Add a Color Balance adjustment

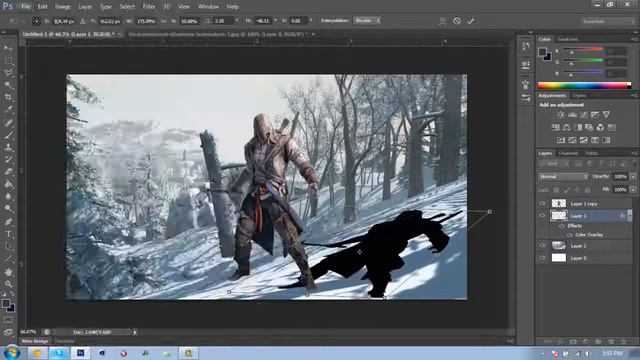tap(567, 127)
